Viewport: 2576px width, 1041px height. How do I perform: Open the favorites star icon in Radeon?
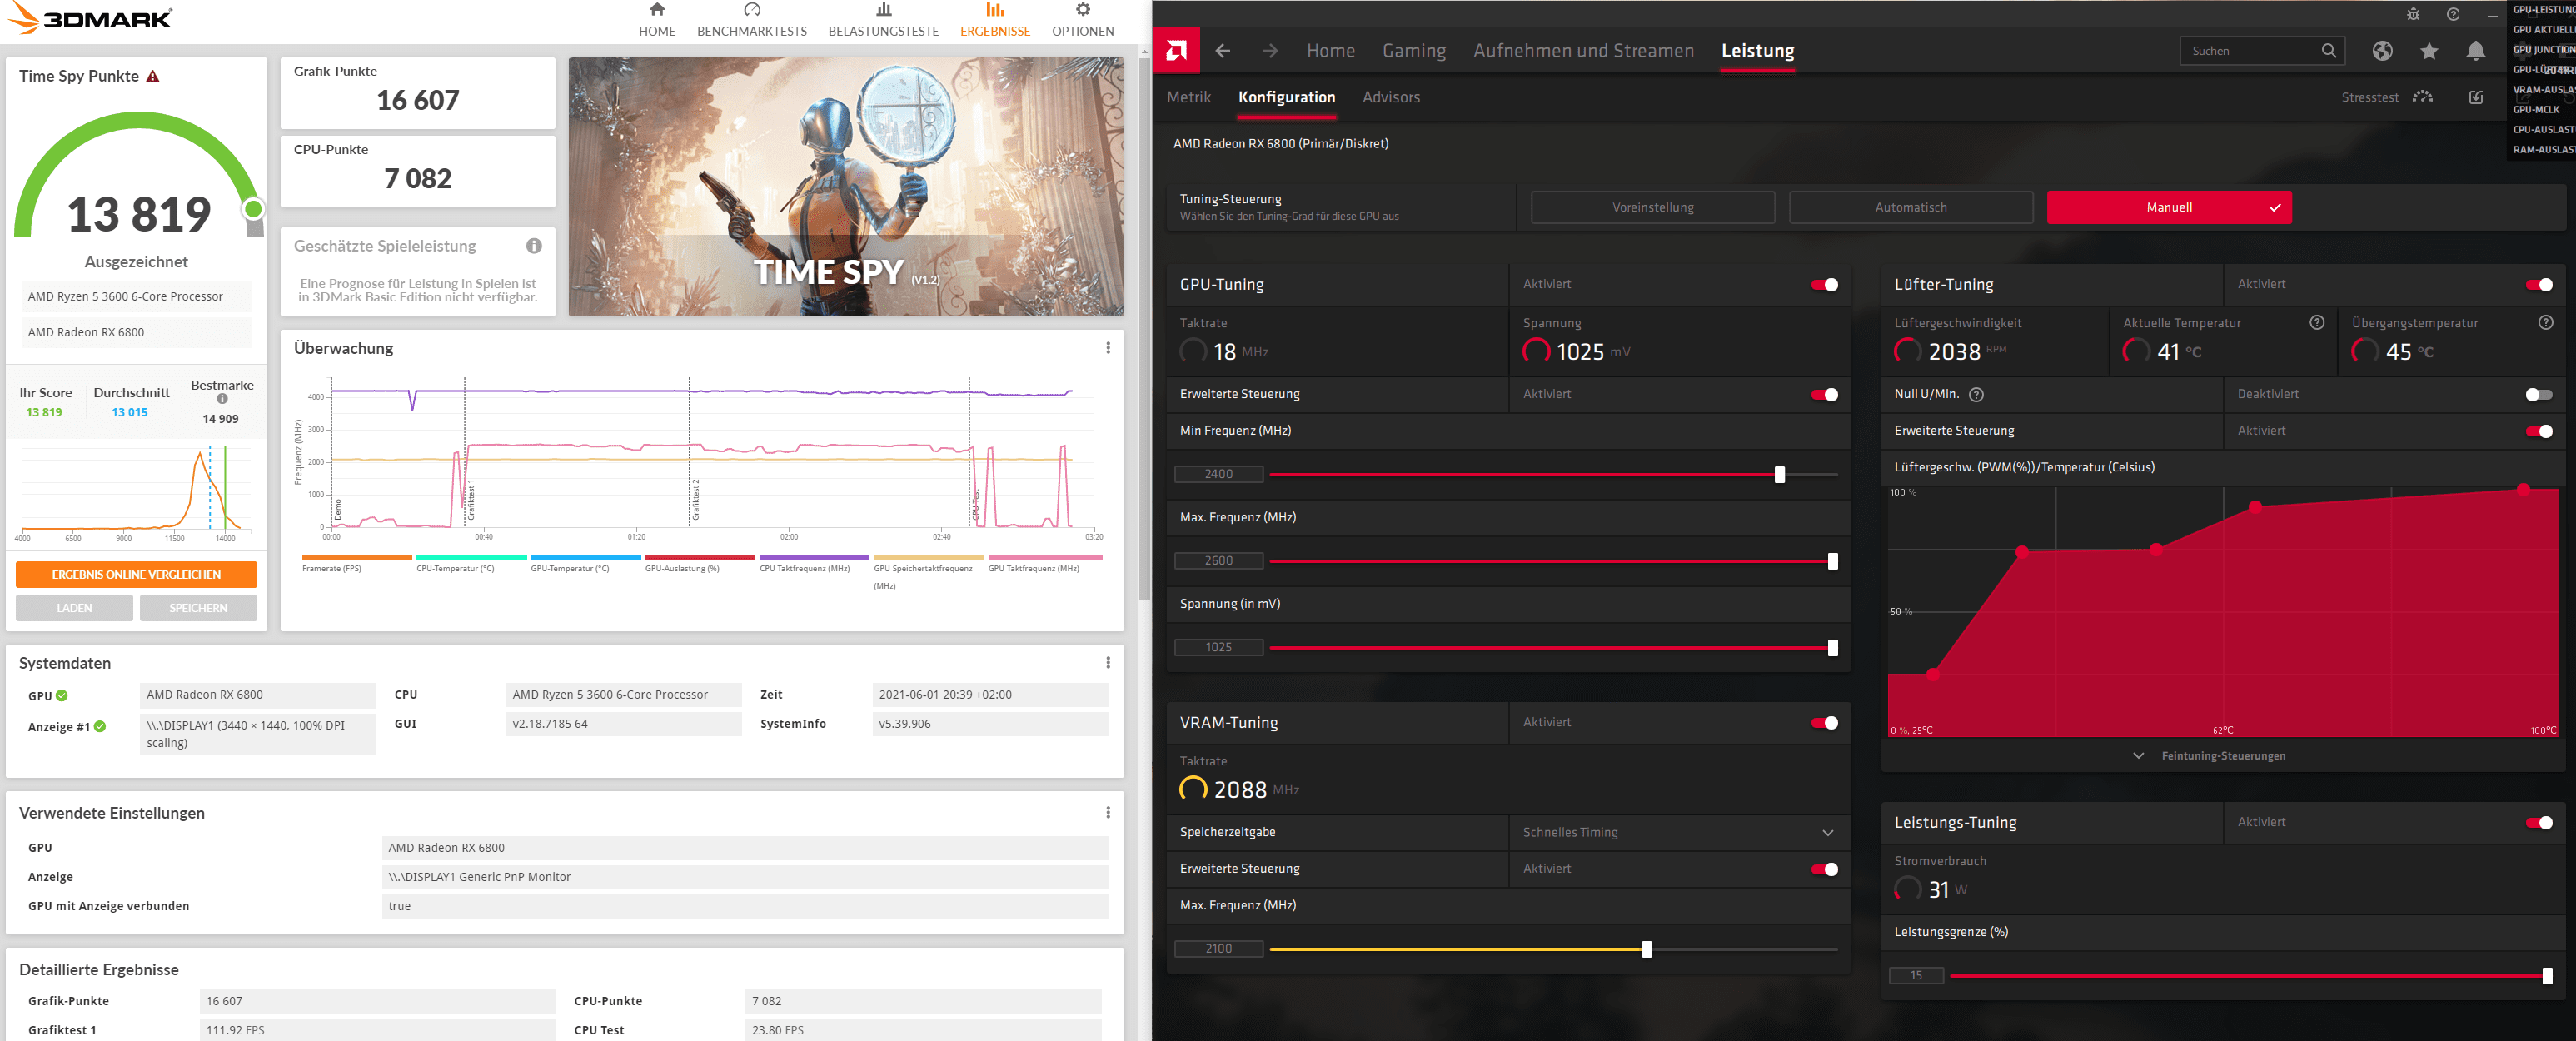click(x=2429, y=51)
